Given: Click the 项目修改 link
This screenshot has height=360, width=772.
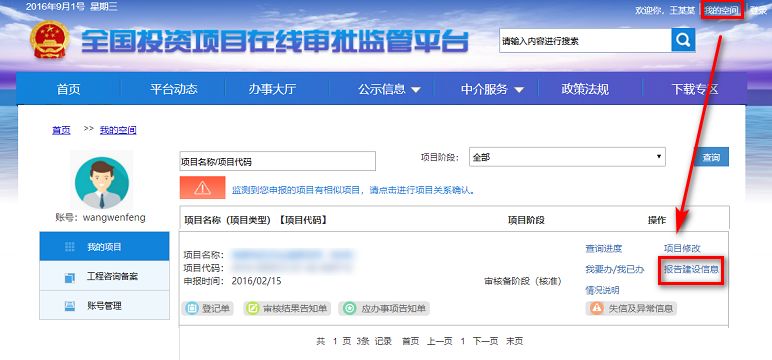Looking at the screenshot, I should pos(682,249).
